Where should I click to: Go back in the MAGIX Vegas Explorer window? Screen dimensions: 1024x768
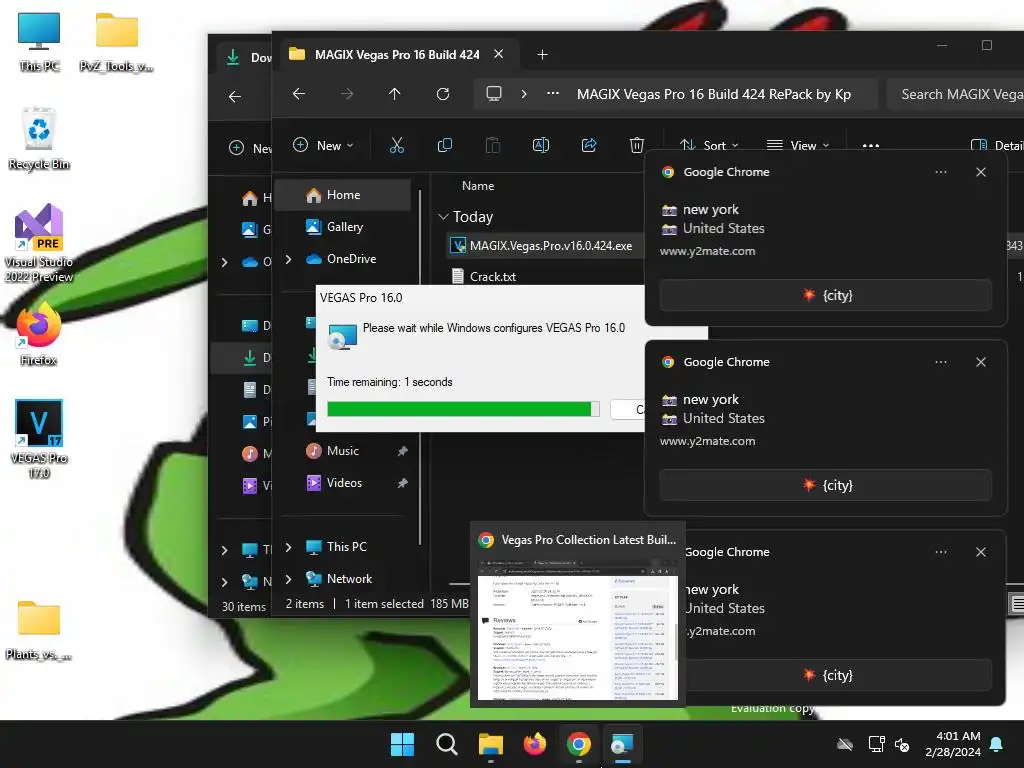299,94
